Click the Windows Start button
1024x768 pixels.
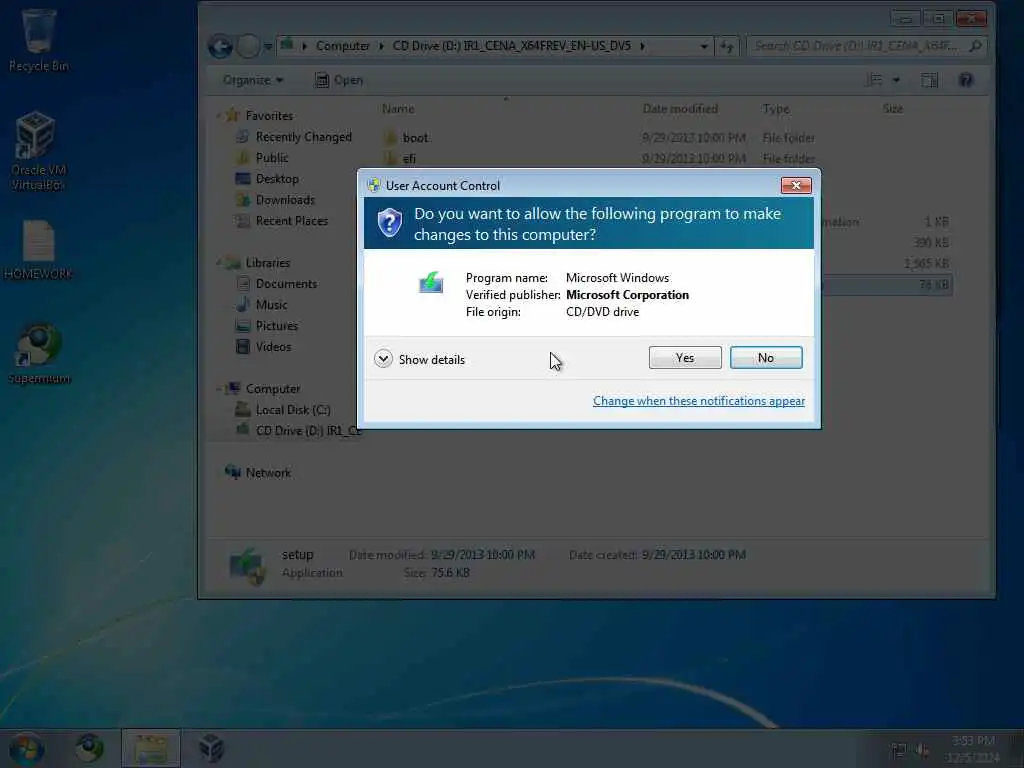tap(26, 749)
